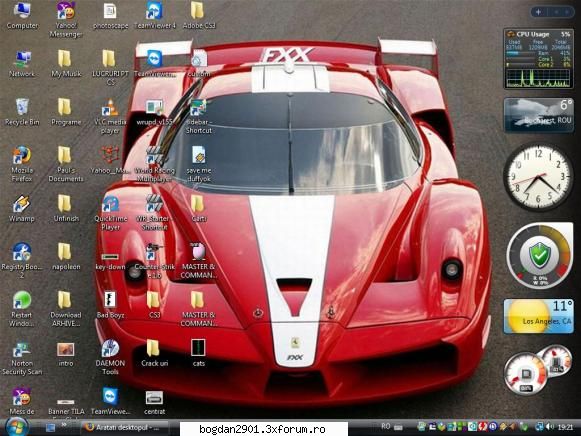
Task: Select the custom desktop file icon
Action: [199, 64]
